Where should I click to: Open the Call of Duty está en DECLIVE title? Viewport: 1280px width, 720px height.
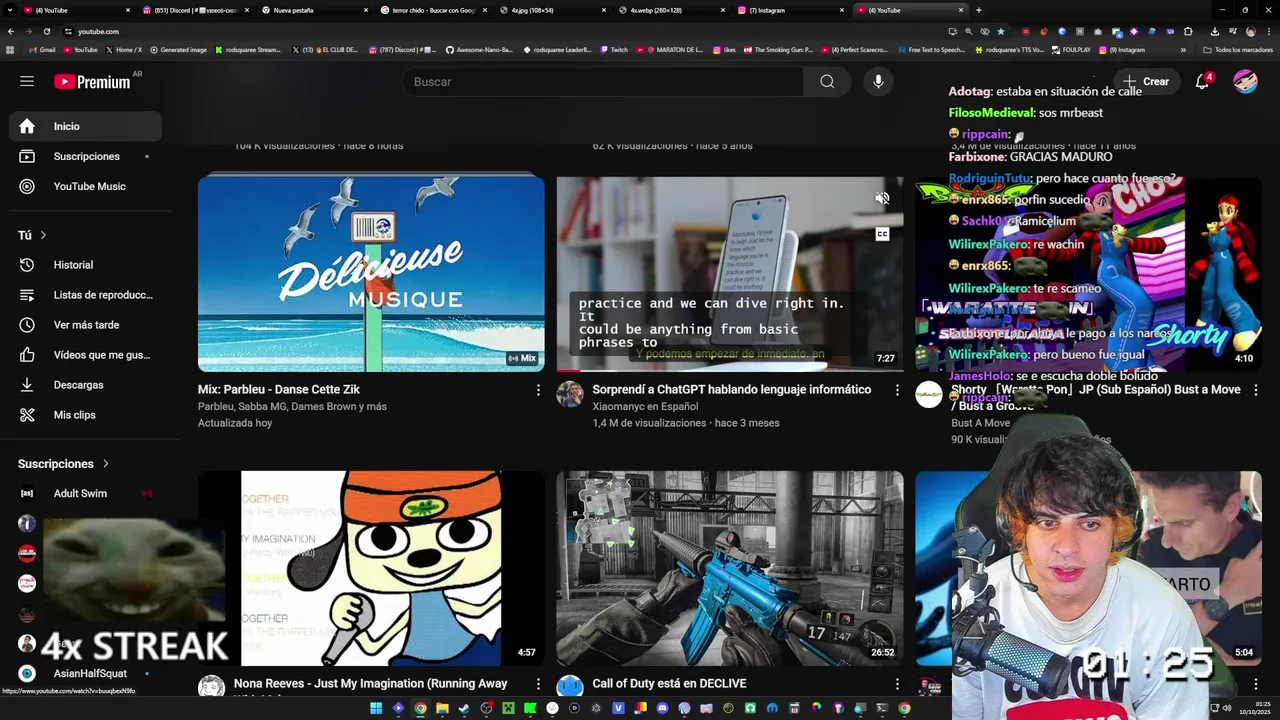pos(669,684)
